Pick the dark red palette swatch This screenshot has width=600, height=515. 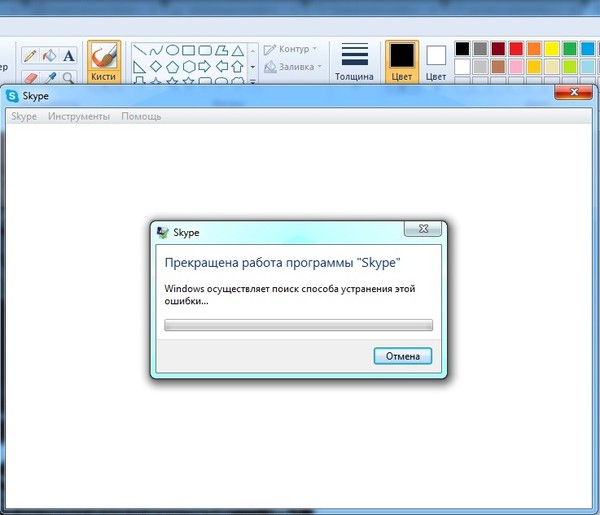[498, 49]
